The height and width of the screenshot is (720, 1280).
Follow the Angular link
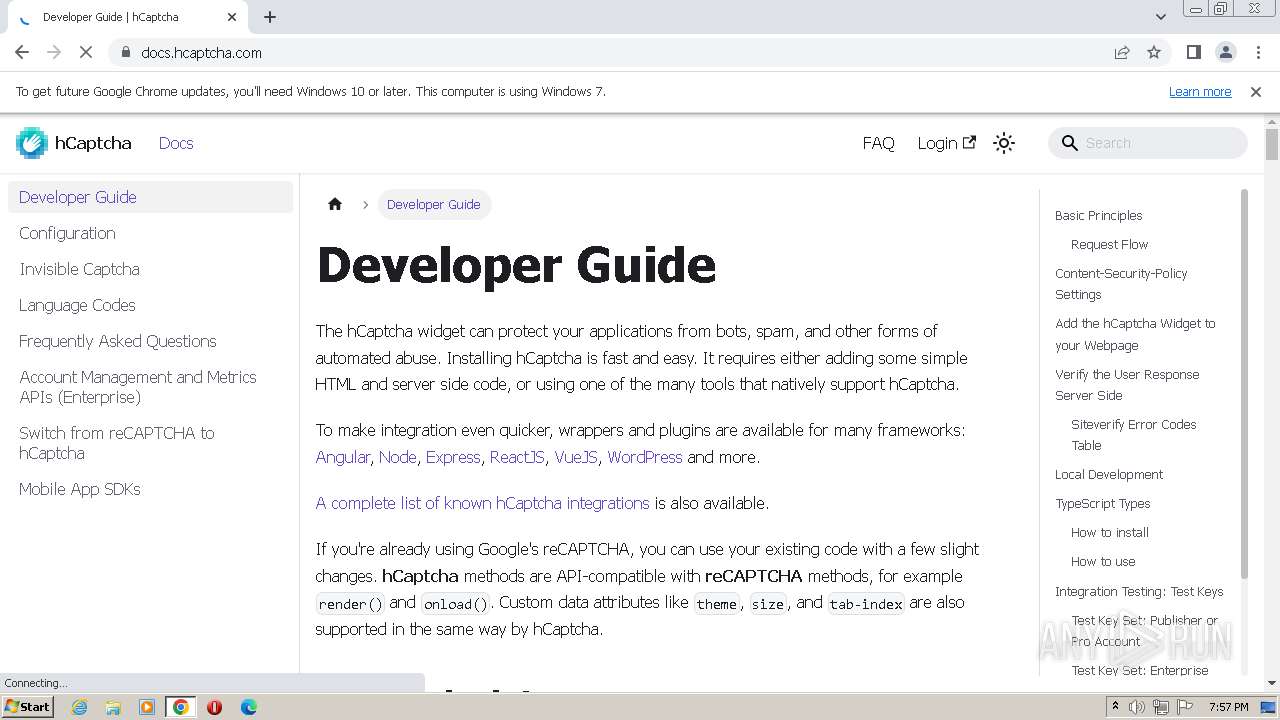point(343,457)
